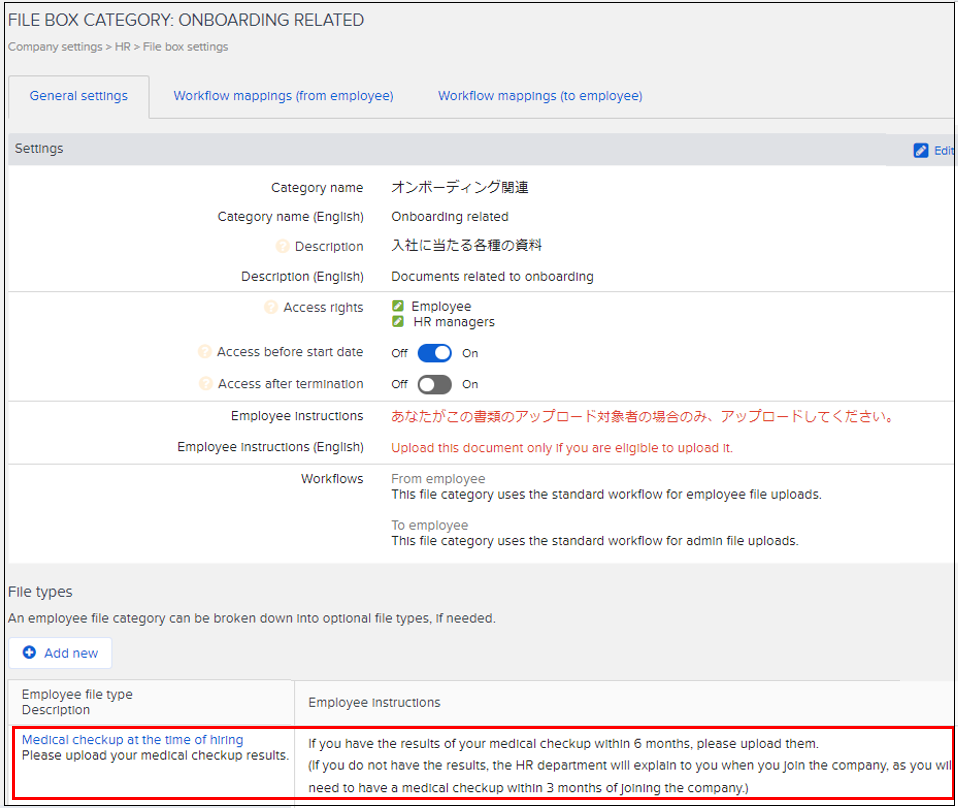Screen dimensions: 958x808
Task: Enable the Access after termination toggle
Action: point(434,385)
